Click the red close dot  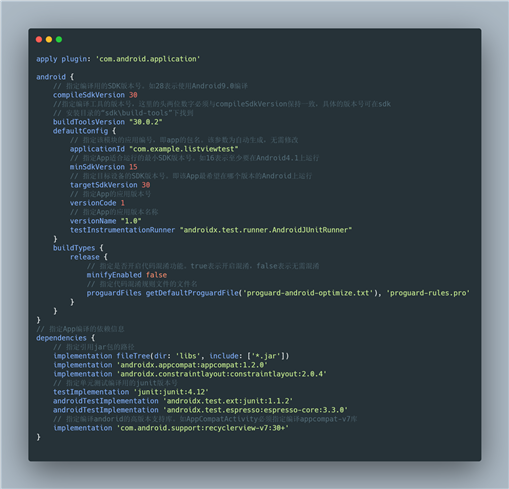coord(39,39)
